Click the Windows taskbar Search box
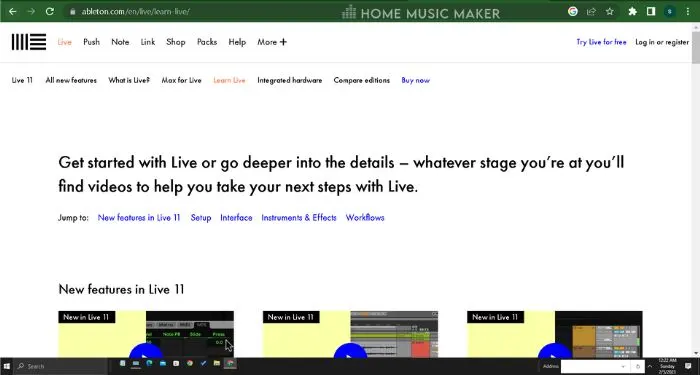 pos(60,366)
